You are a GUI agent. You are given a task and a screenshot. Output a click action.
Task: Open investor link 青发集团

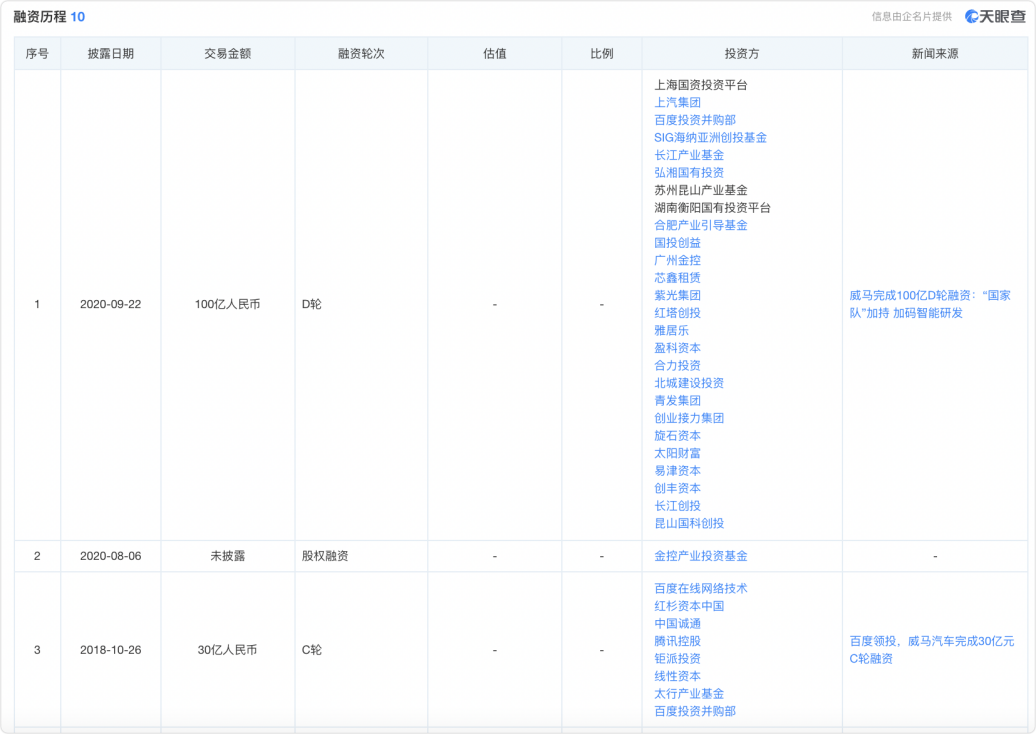point(677,400)
